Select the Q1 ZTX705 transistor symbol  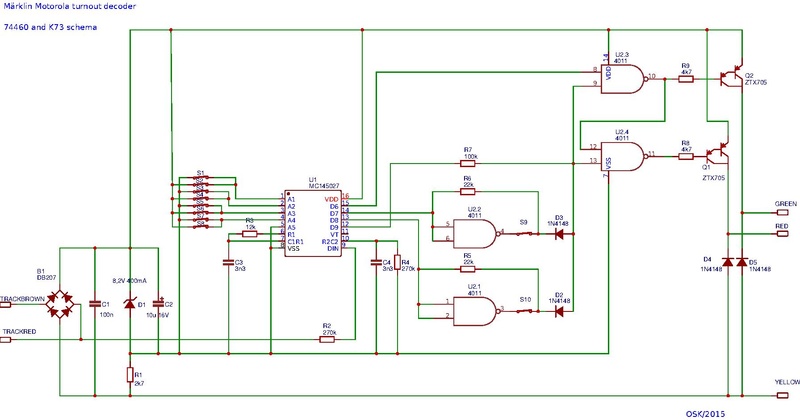pos(713,155)
